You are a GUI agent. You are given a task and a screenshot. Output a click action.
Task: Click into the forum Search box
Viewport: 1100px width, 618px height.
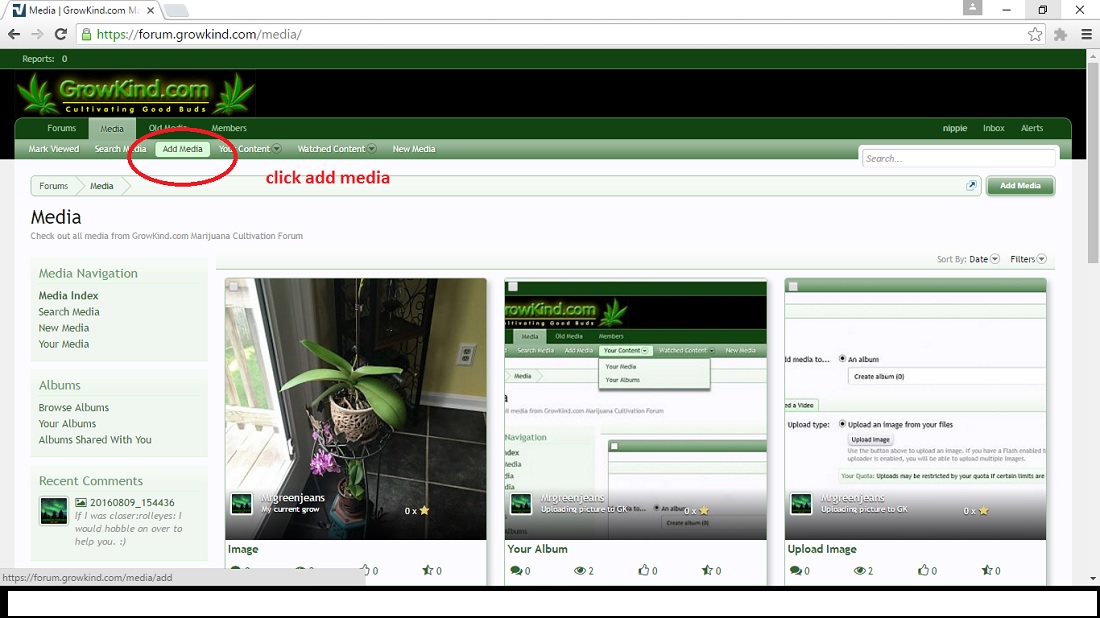[x=958, y=159]
